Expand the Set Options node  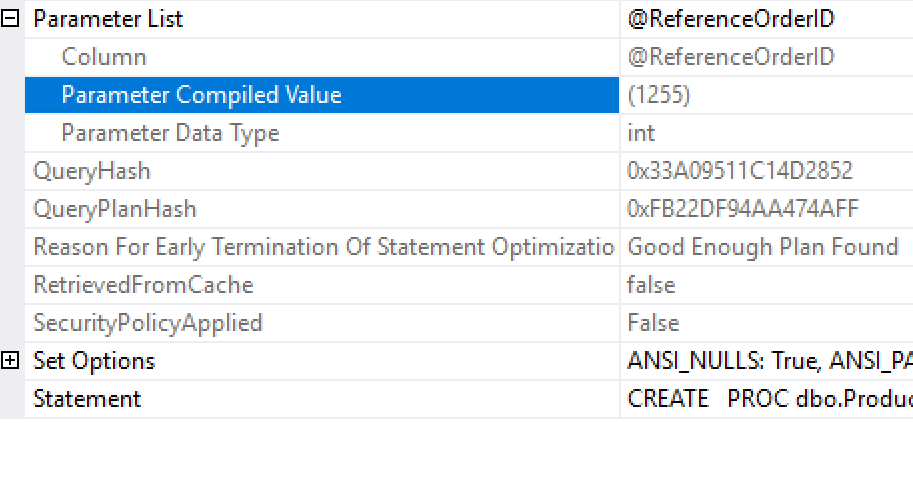click(10, 361)
